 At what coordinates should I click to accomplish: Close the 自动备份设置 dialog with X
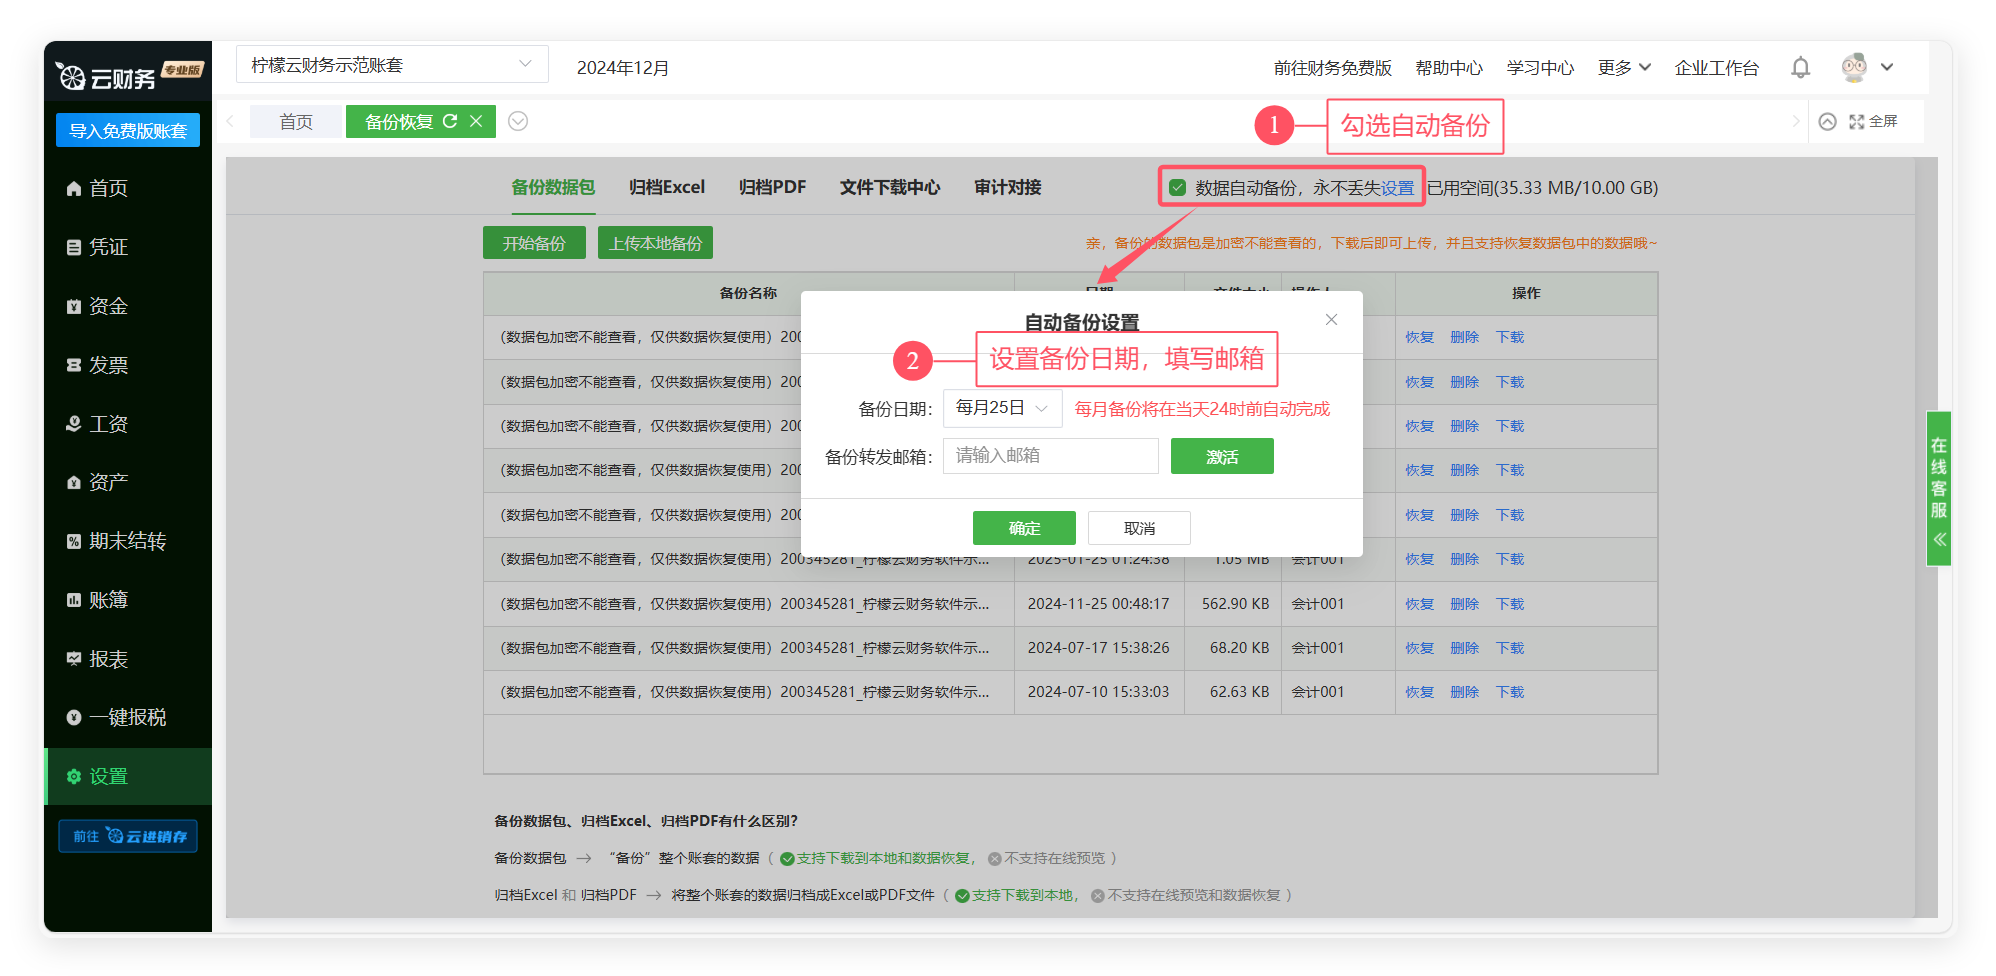[x=1331, y=320]
